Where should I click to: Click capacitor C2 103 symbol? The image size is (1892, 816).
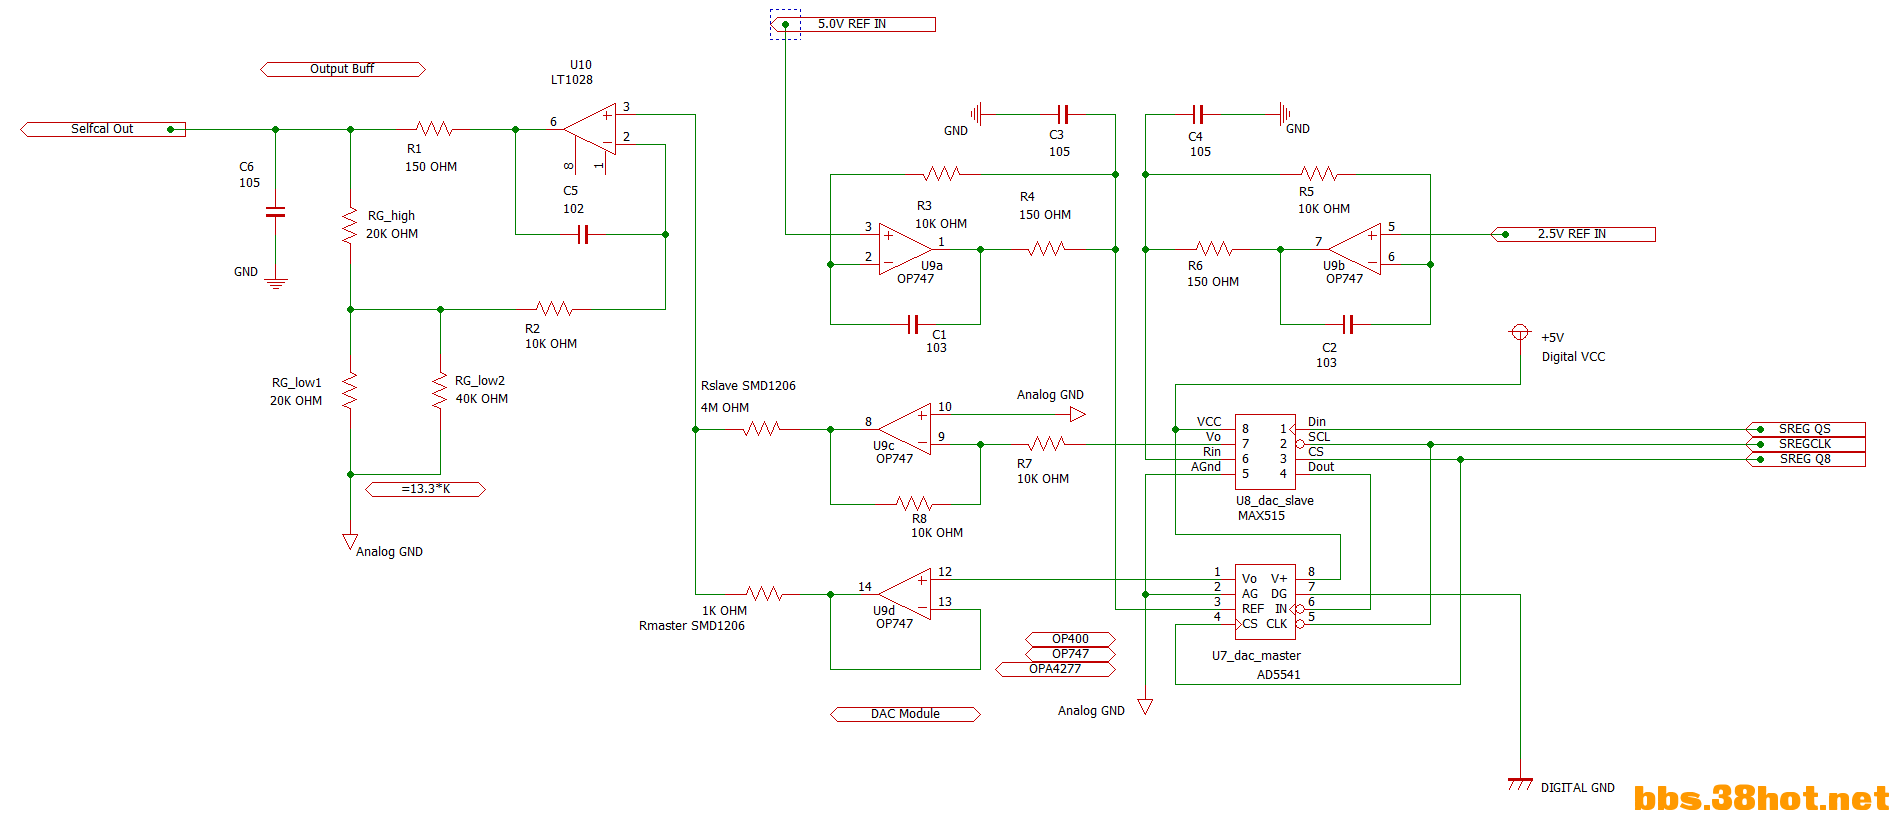(1348, 324)
